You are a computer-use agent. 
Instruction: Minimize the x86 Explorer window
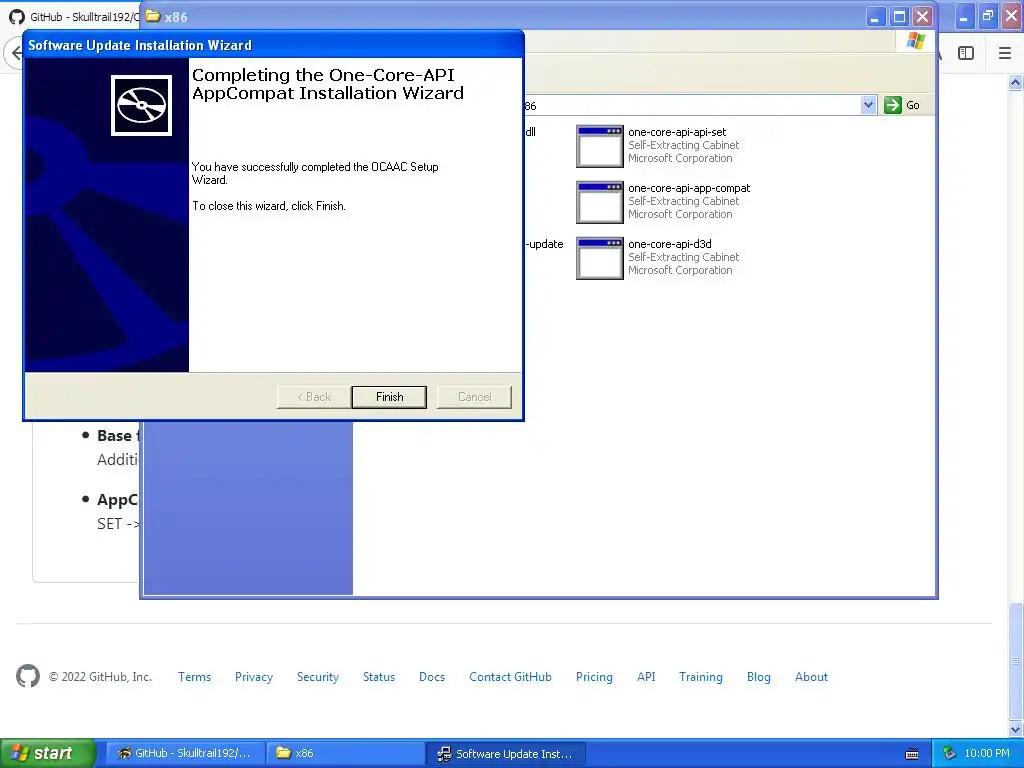[875, 17]
